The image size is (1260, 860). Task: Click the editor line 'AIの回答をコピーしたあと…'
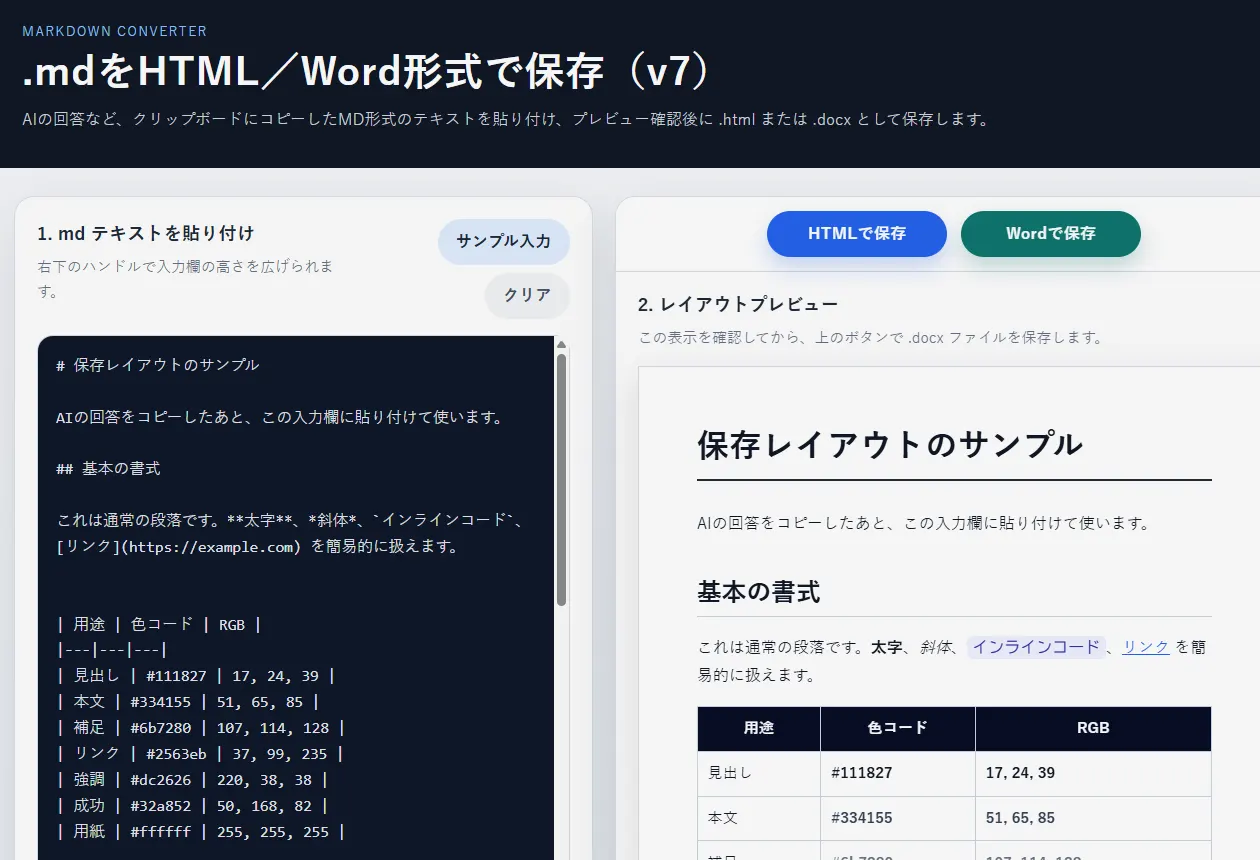(x=279, y=417)
